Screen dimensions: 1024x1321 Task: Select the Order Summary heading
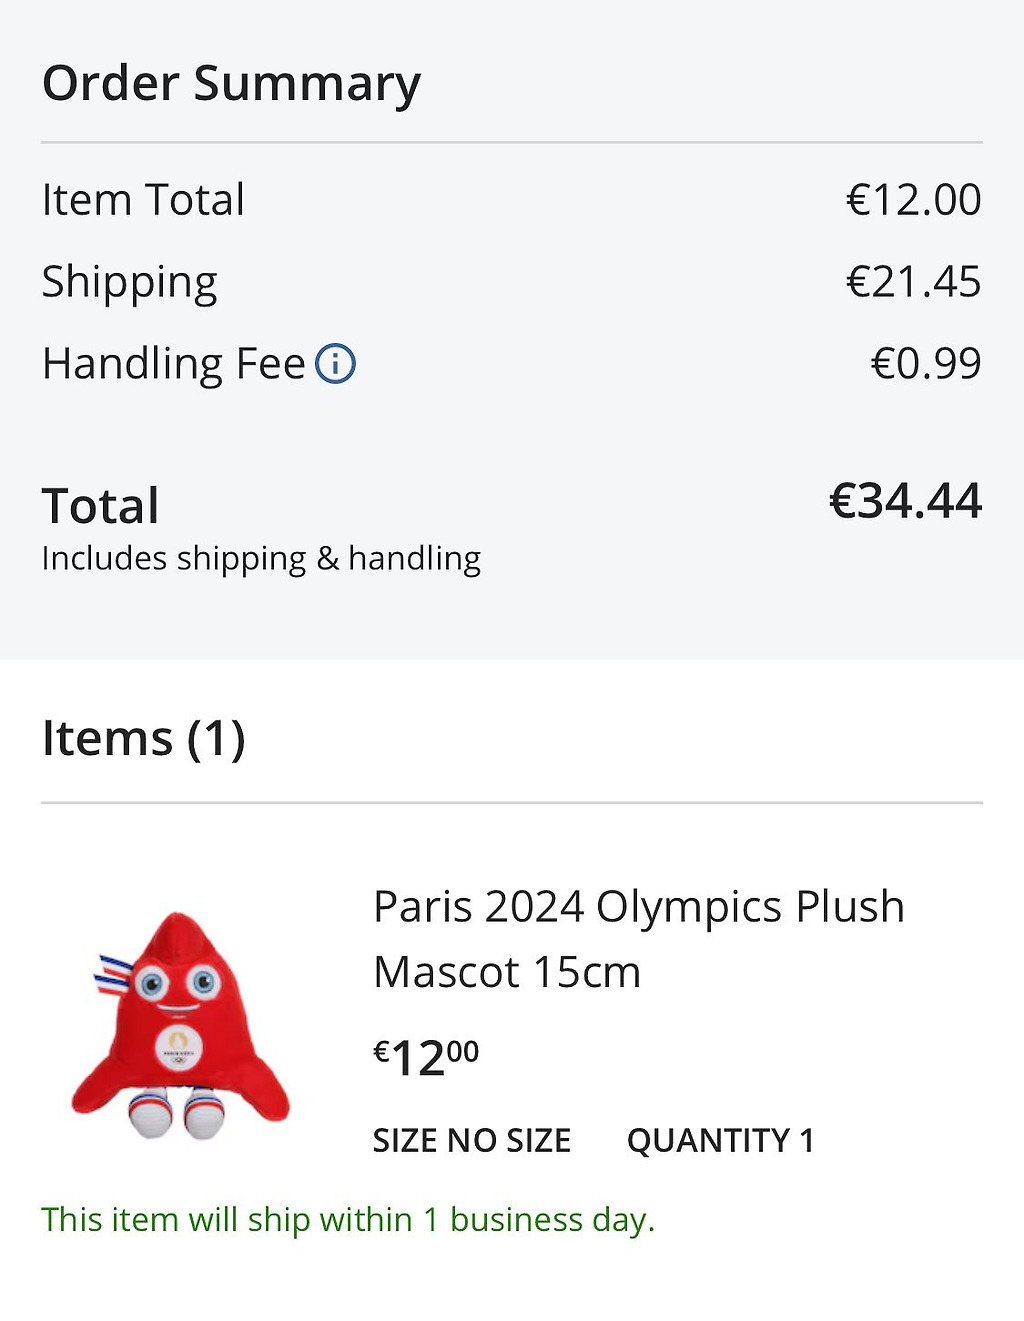(x=231, y=83)
